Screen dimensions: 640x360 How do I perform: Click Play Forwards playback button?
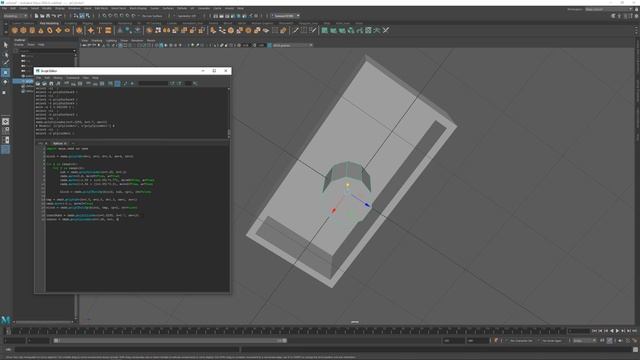617,331
